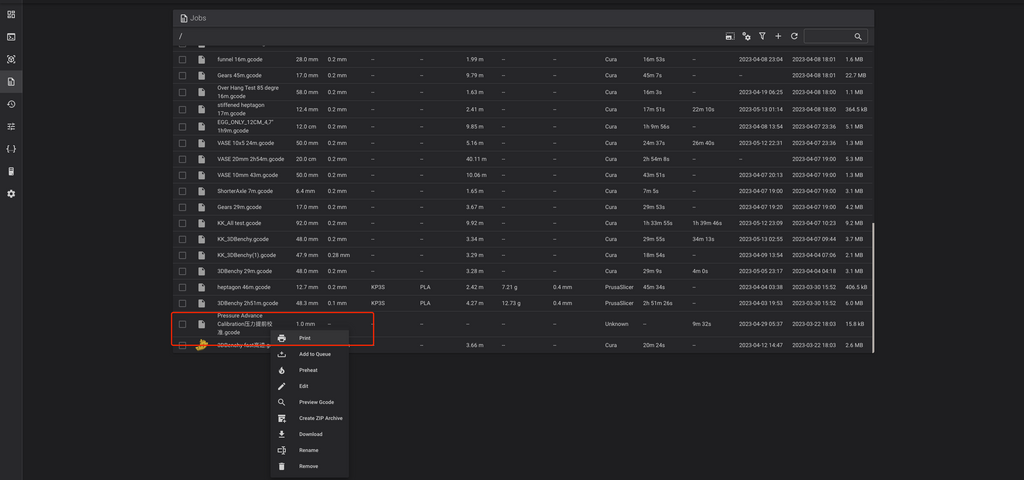Image resolution: width=1024 pixels, height=480 pixels.
Task: Choose Add to Queue in context menu
Action: pos(310,354)
